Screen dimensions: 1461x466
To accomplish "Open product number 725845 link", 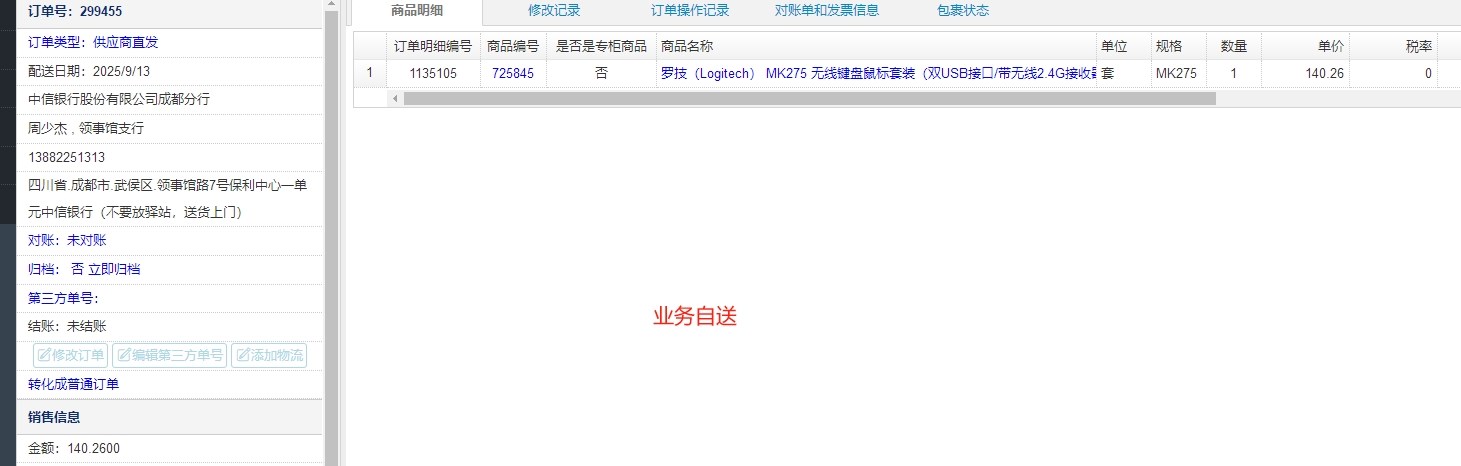I will click(513, 73).
